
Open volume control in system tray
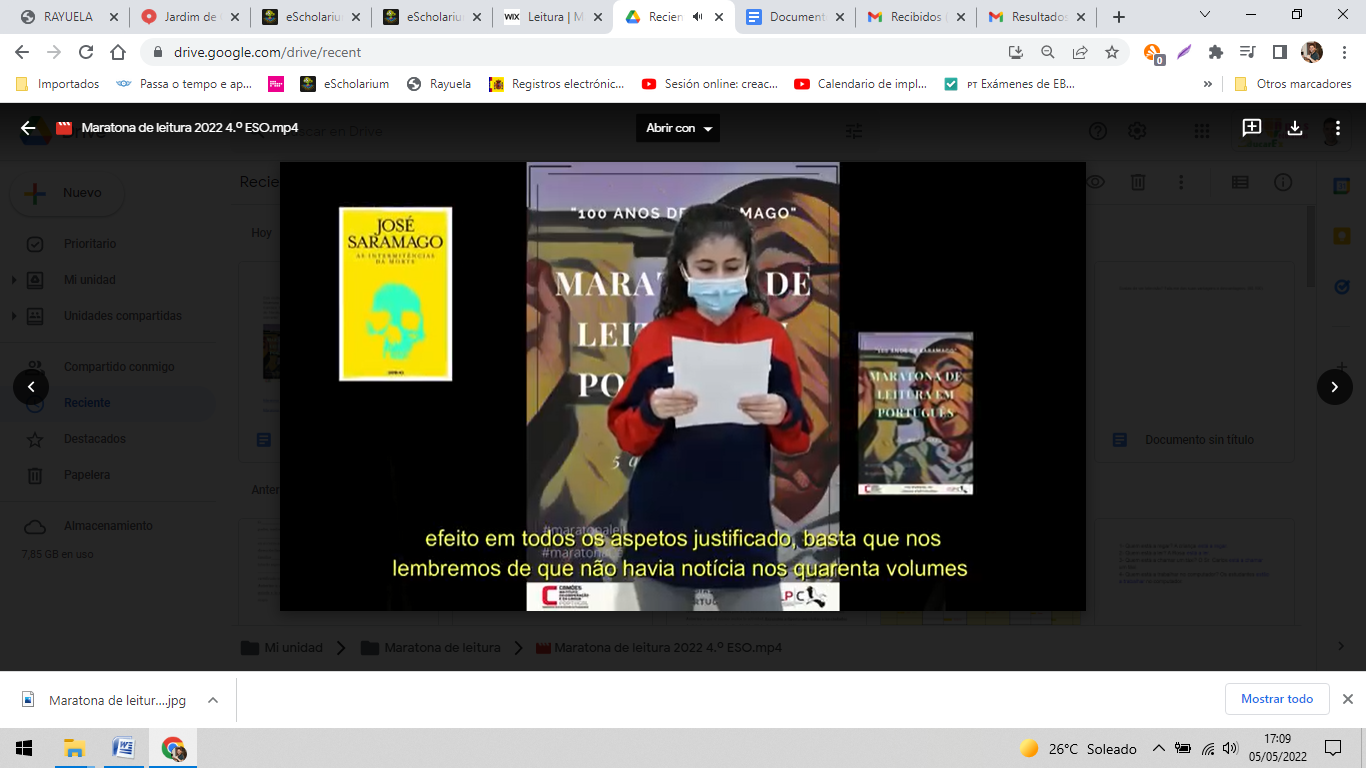point(1230,748)
